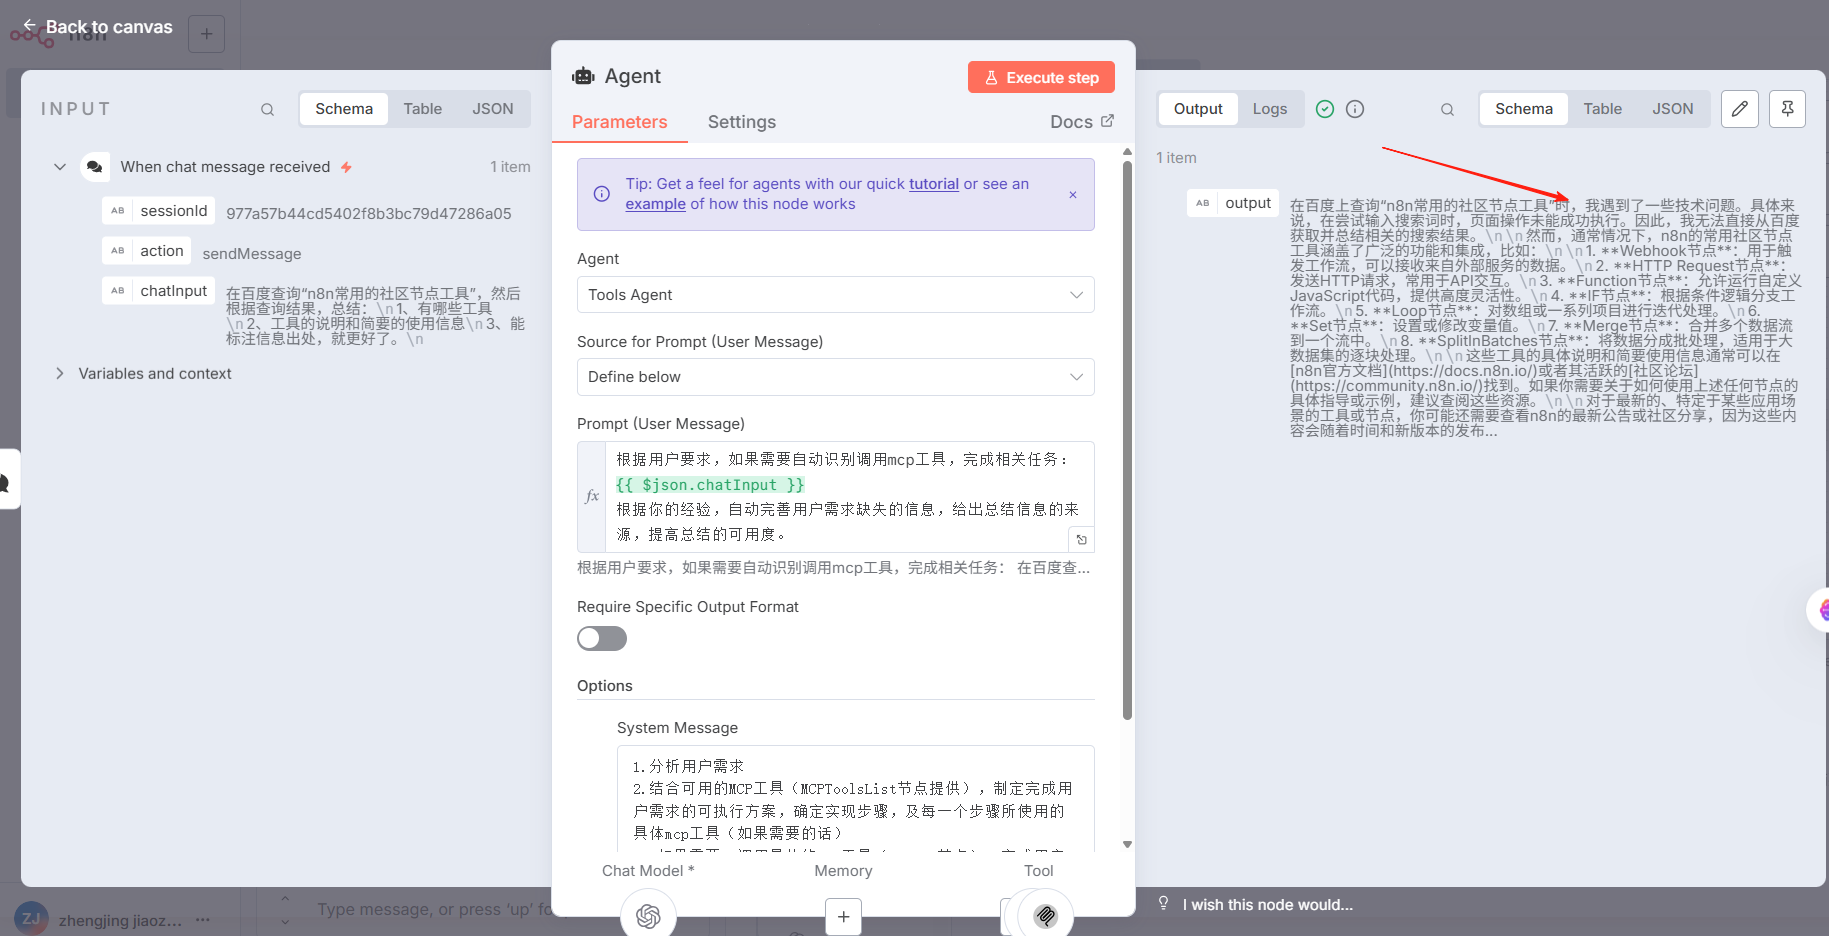The image size is (1829, 936).
Task: Expand Variables and context section
Action: 60,373
